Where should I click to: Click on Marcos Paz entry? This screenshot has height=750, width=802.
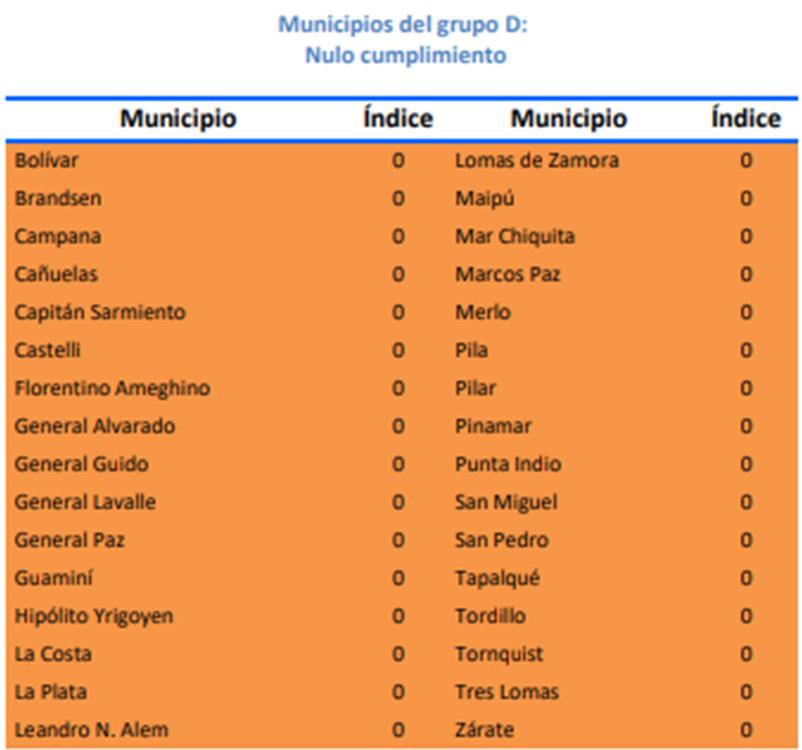point(508,274)
